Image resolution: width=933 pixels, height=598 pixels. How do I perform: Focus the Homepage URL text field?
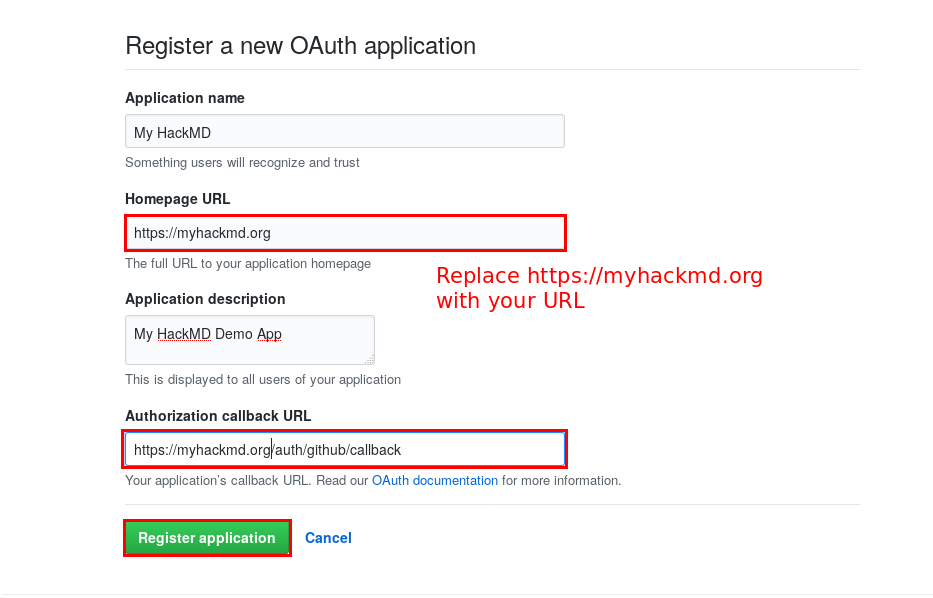[x=344, y=233]
